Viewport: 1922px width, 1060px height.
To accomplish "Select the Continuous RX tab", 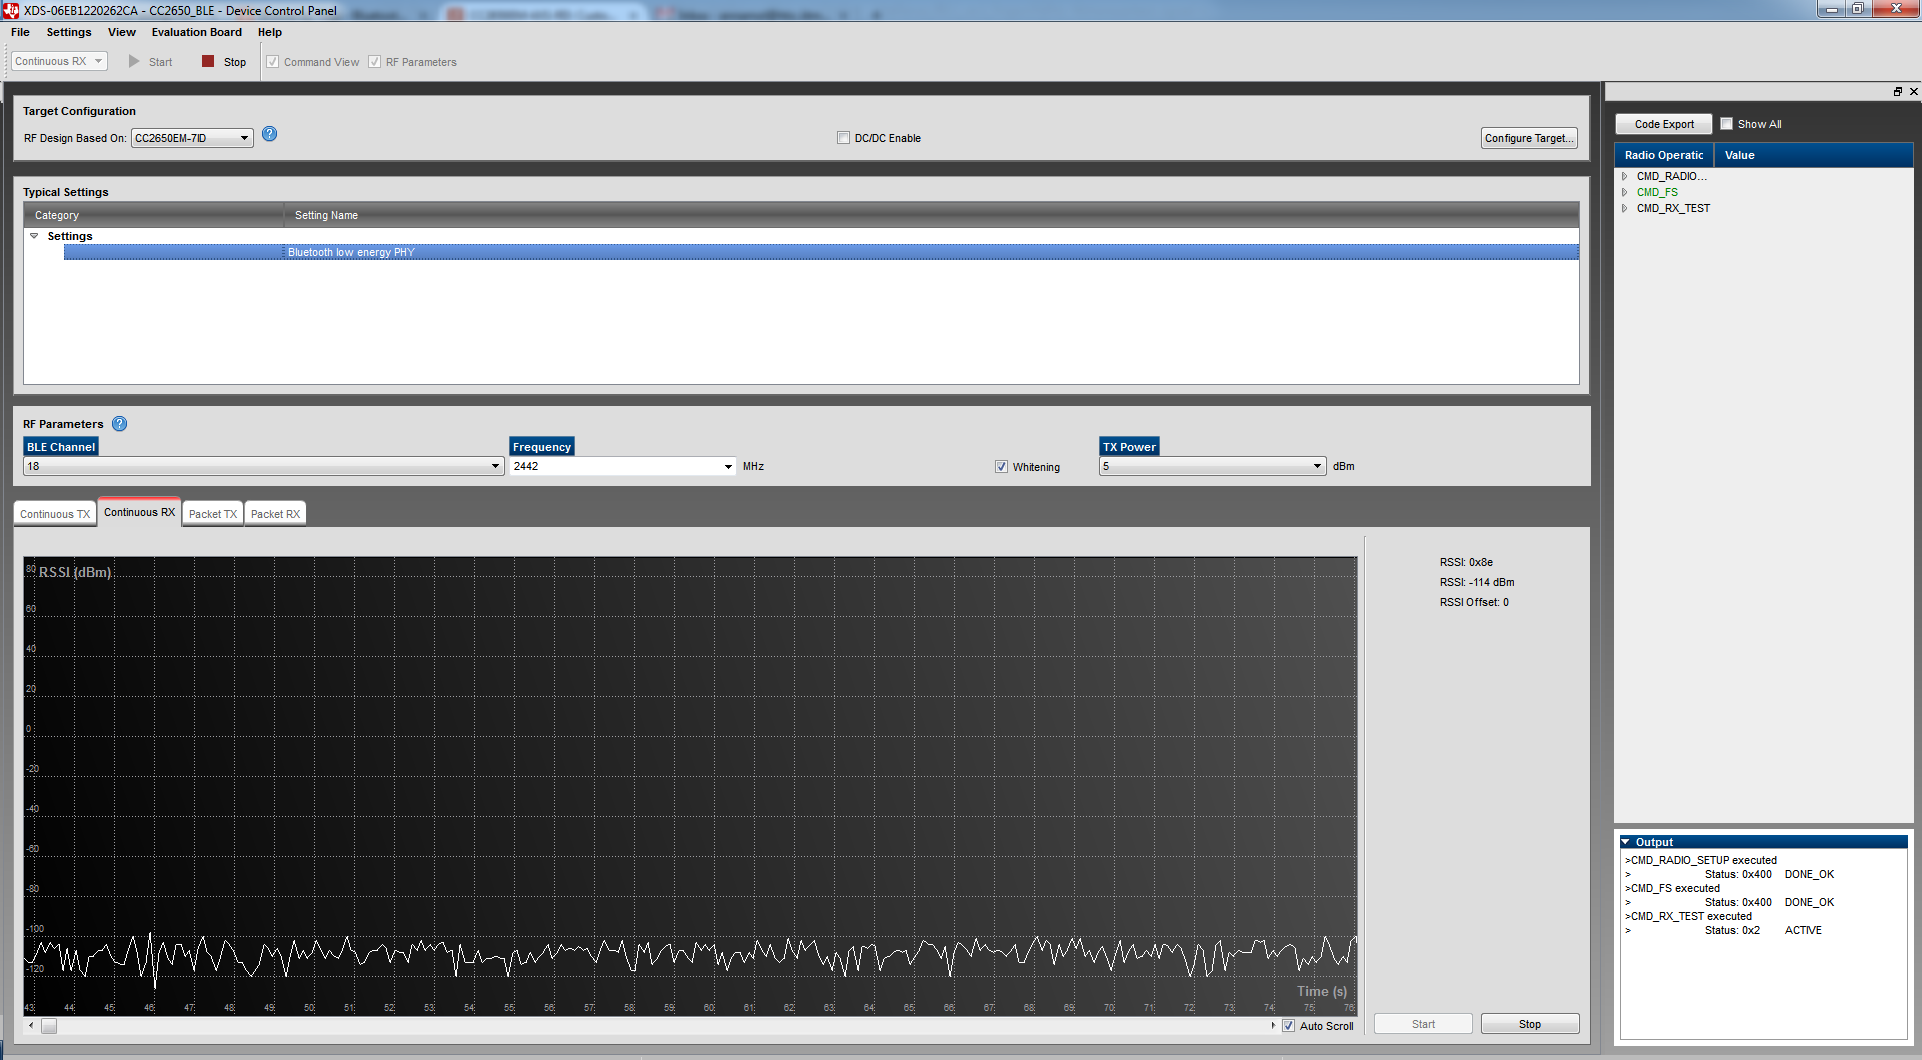I will 140,512.
